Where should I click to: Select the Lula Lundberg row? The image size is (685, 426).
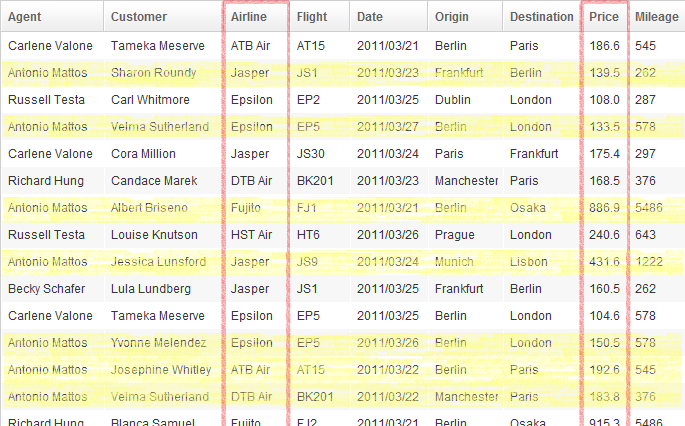(343, 289)
